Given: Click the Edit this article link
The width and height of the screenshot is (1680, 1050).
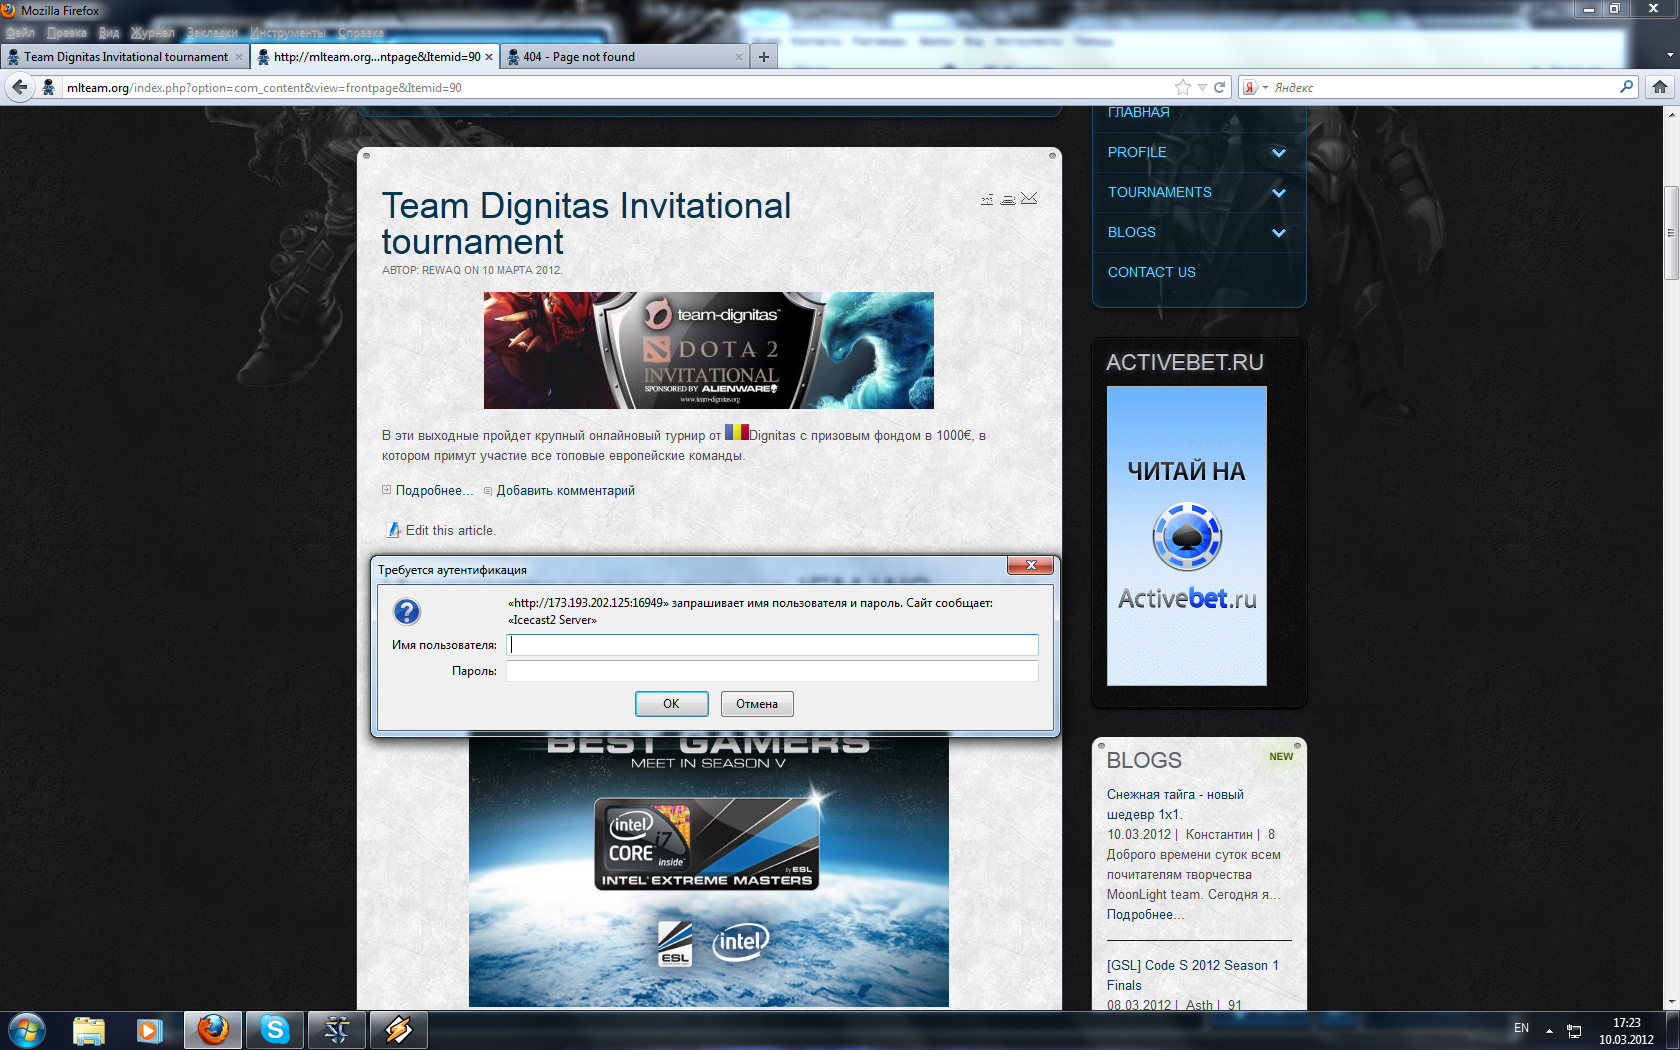Looking at the screenshot, I should pyautogui.click(x=451, y=530).
